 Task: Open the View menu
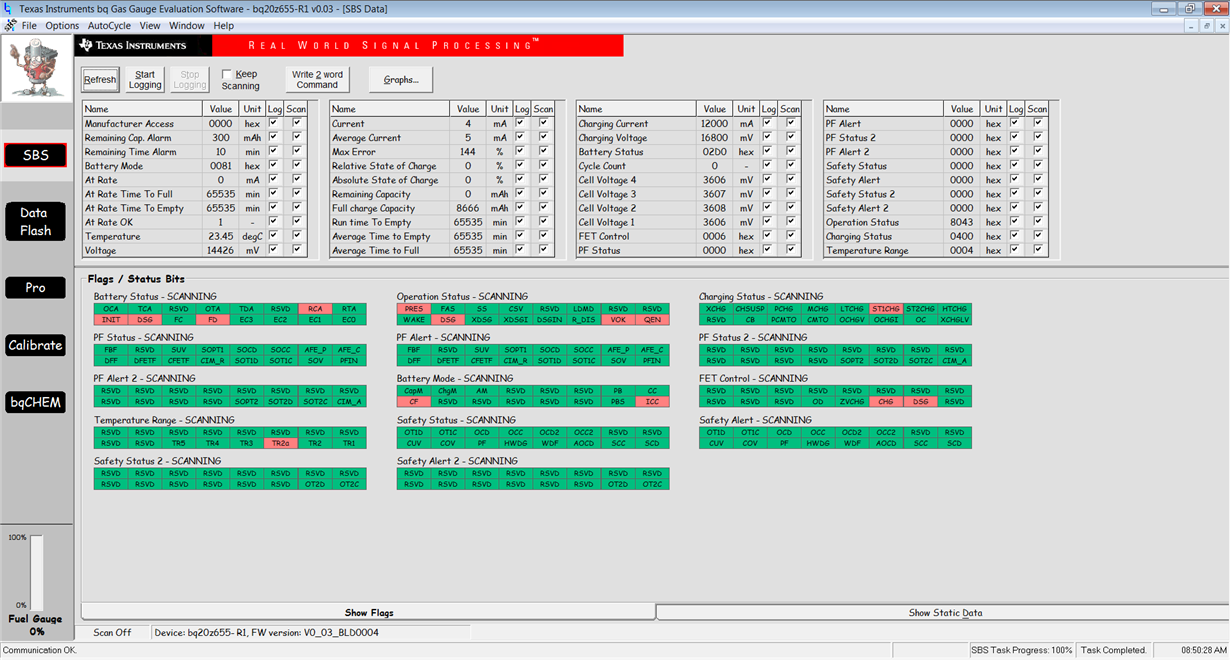click(150, 25)
